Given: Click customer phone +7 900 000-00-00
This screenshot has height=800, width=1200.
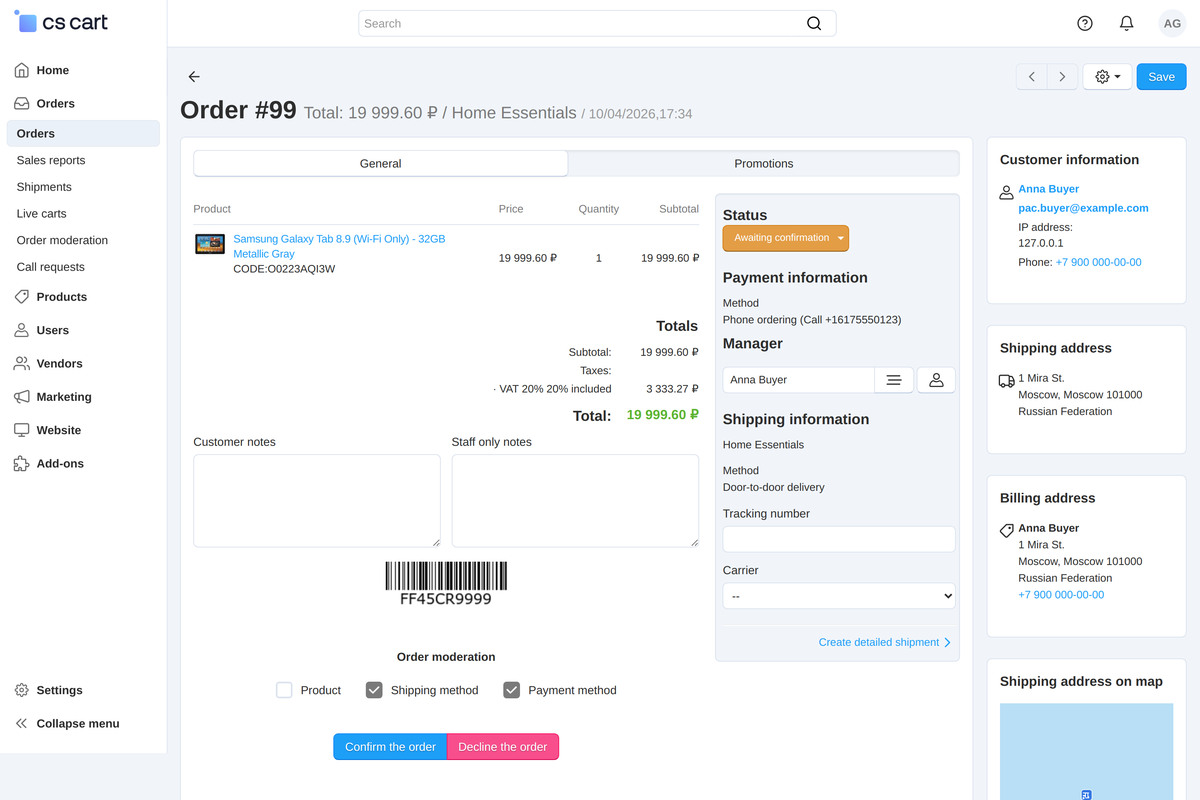Looking at the screenshot, I should [x=1098, y=262].
